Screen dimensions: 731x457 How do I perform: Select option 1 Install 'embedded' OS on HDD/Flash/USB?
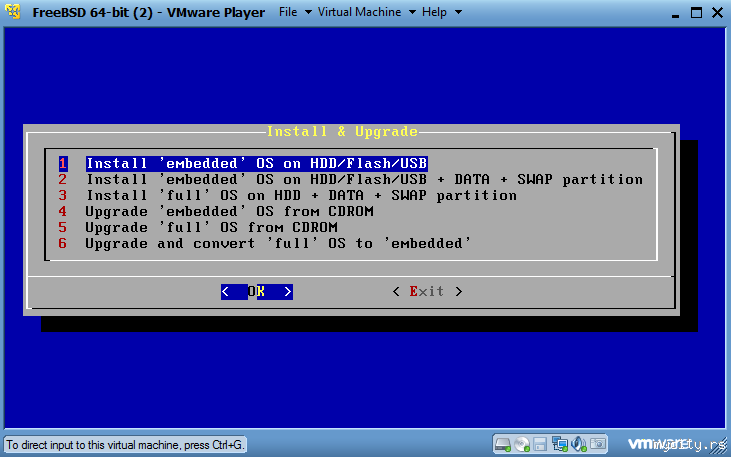243,163
